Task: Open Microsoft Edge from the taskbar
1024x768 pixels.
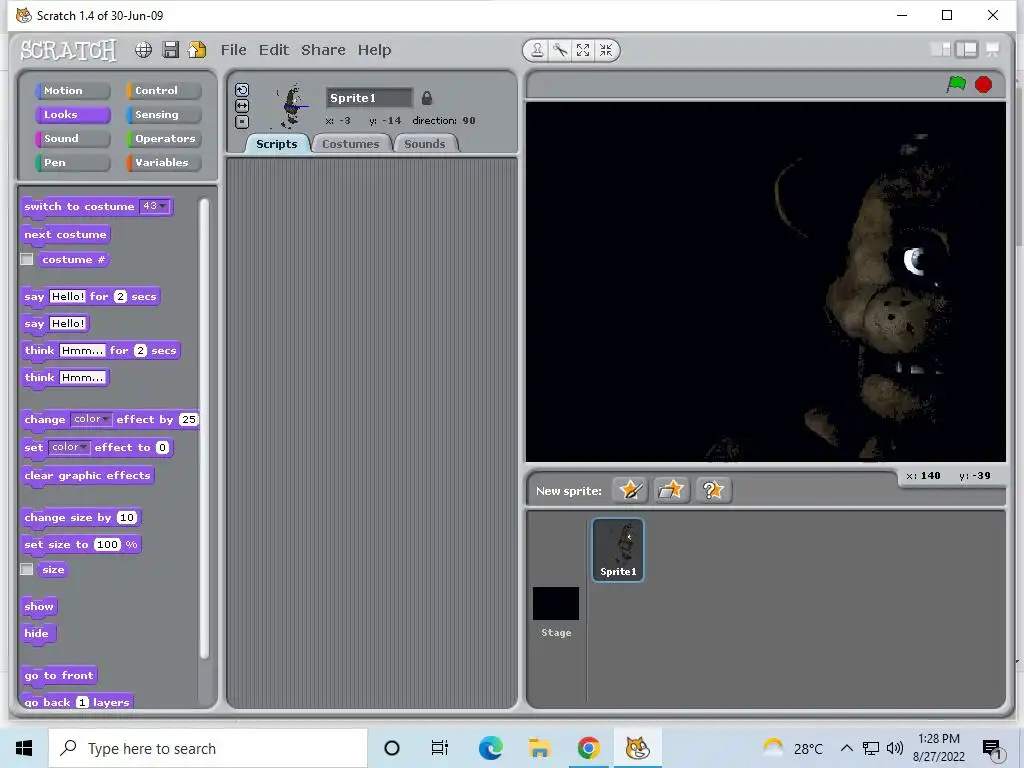Action: pyautogui.click(x=490, y=748)
